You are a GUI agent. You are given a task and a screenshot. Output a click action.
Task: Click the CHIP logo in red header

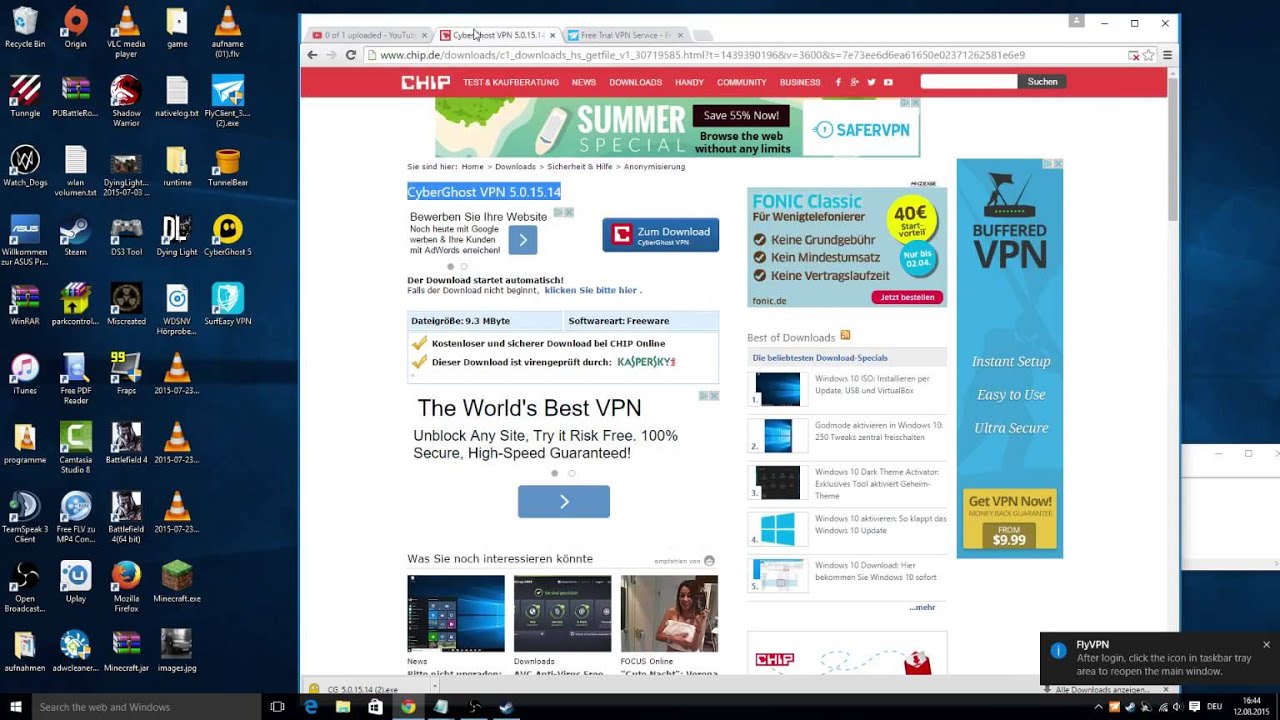pos(425,82)
